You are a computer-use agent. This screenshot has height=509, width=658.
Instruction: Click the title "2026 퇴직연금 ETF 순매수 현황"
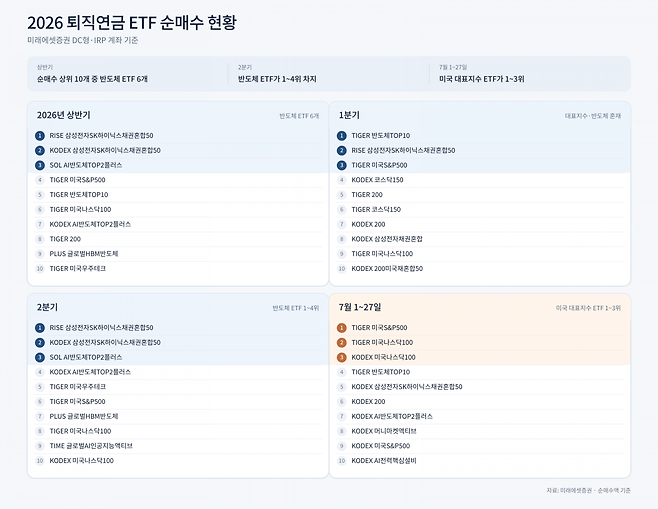(132, 22)
